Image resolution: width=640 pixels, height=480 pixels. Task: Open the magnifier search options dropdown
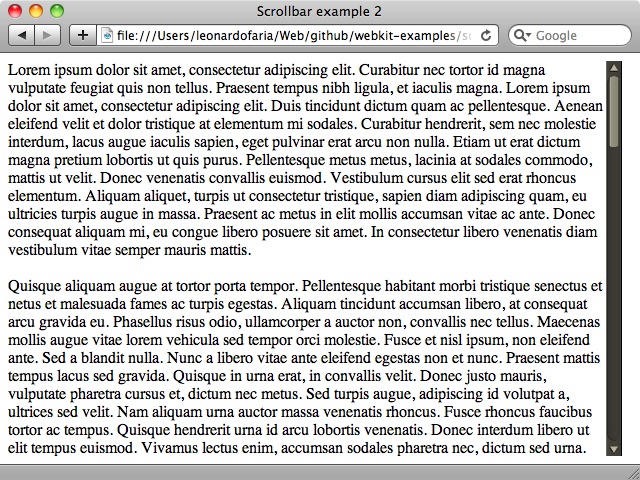click(x=522, y=36)
